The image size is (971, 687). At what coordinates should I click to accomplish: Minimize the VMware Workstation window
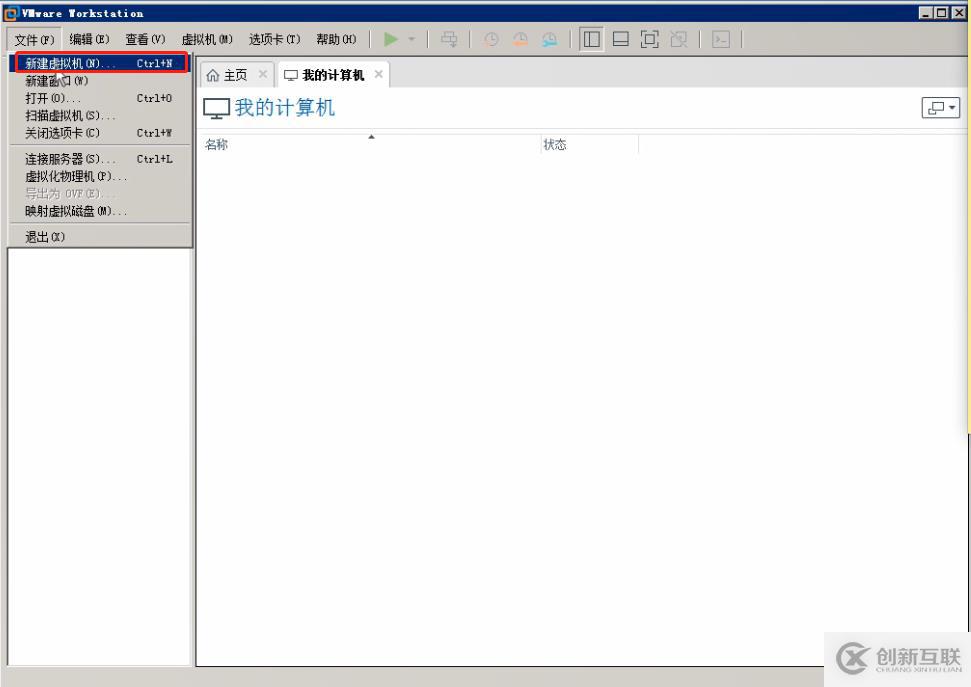(926, 13)
